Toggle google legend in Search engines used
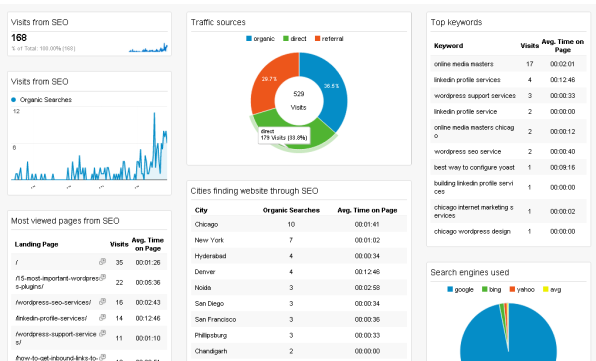 point(460,290)
